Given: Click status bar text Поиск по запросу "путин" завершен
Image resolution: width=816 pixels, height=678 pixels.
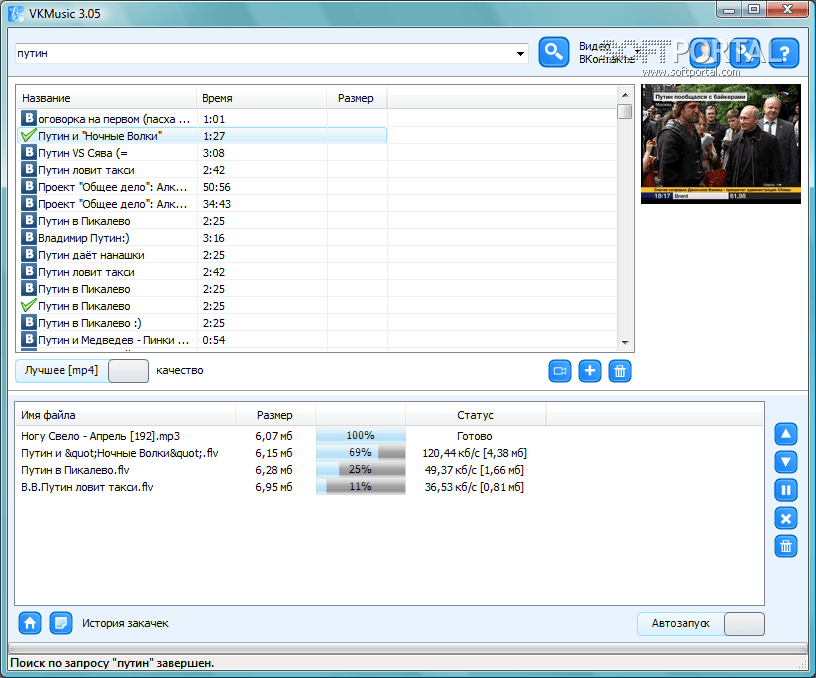Looking at the screenshot, I should [112, 663].
